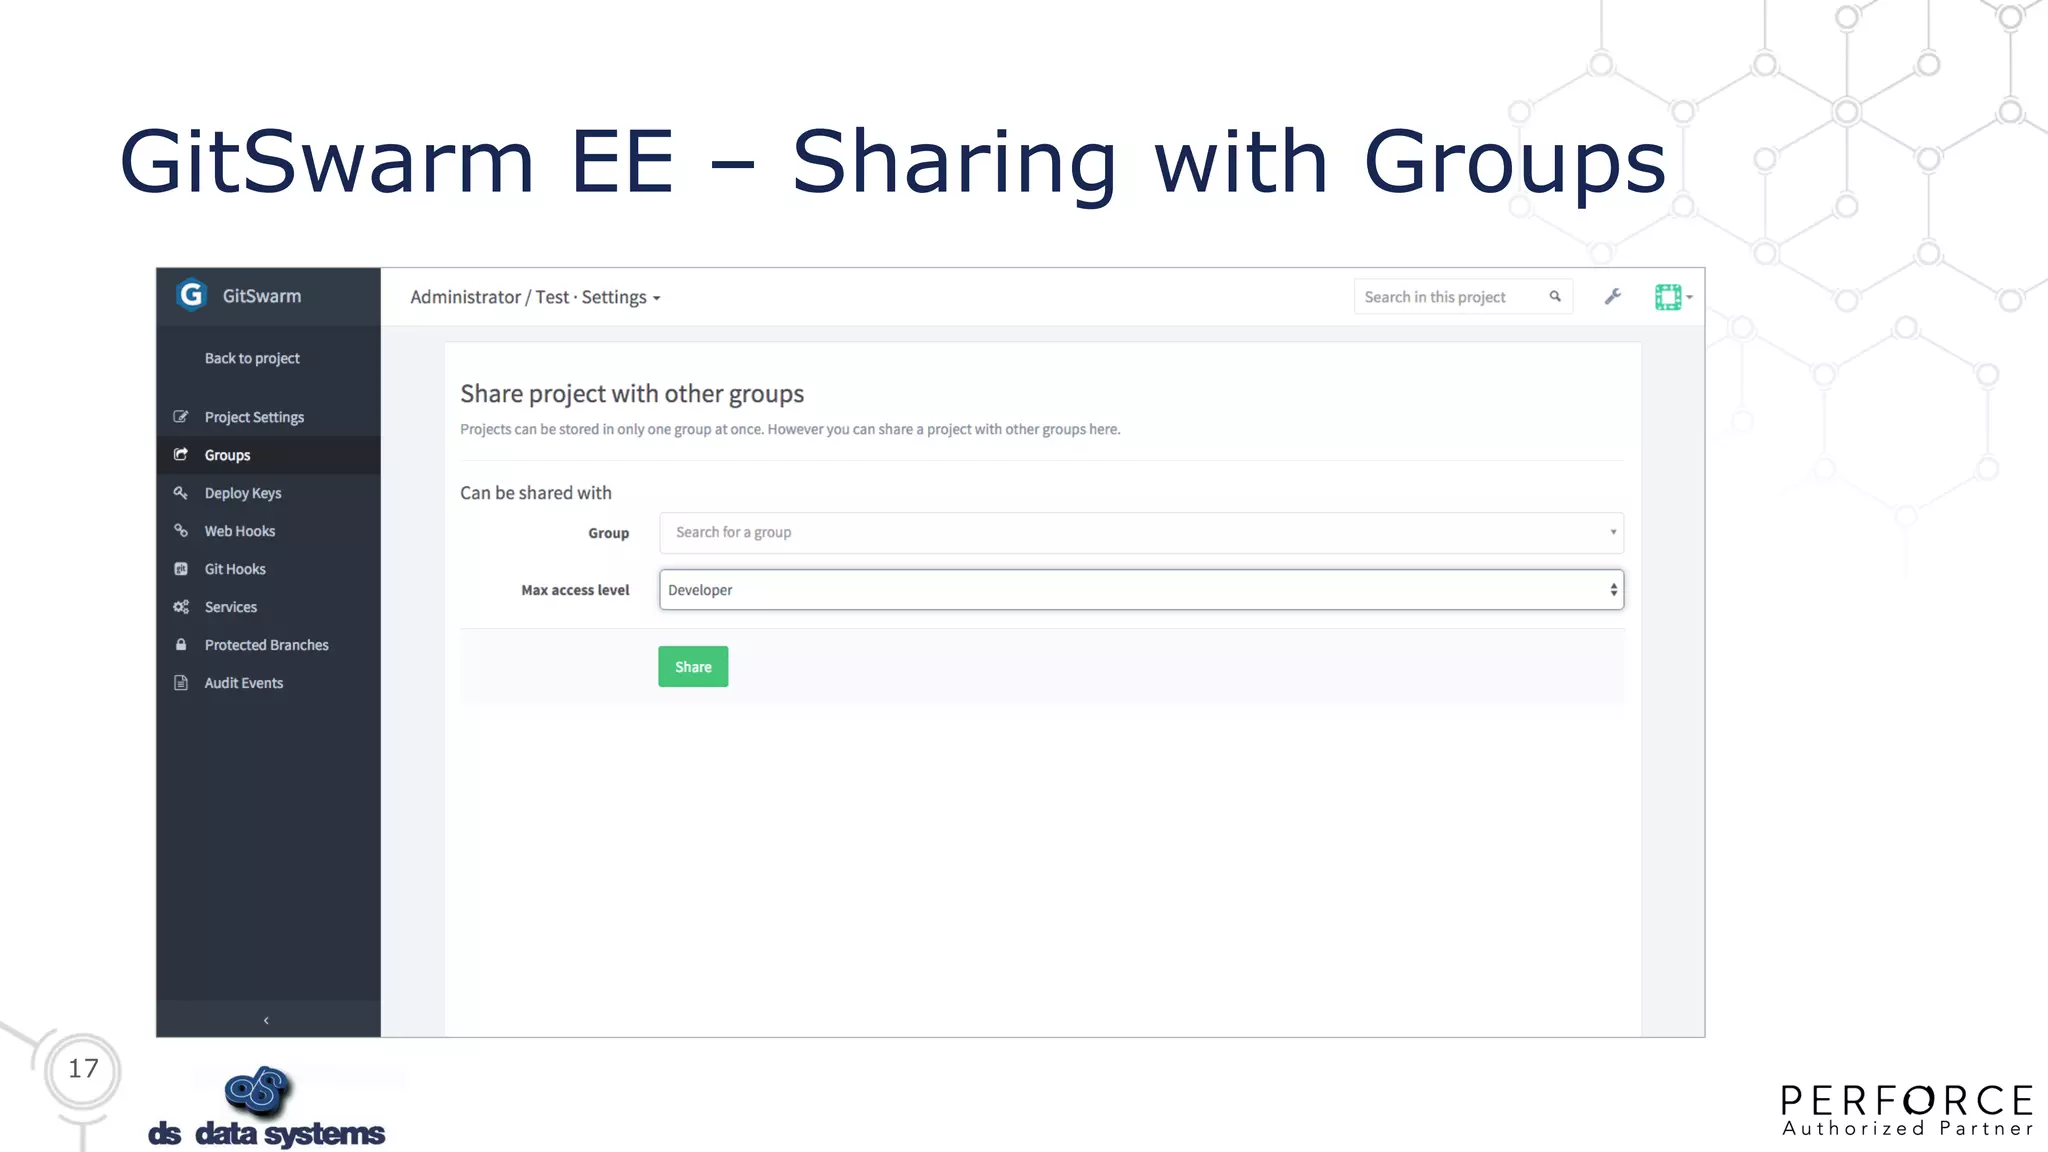The width and height of the screenshot is (2048, 1152).
Task: Click the Groups share icon in sidebar
Action: pos(181,455)
